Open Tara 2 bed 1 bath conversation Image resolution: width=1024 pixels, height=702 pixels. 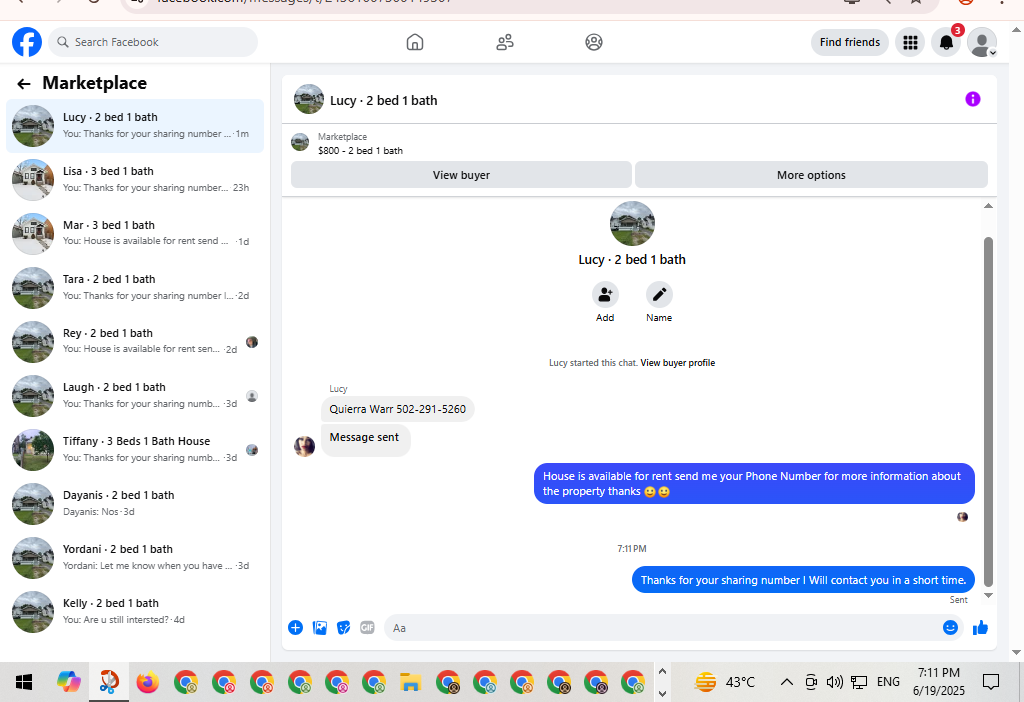(x=135, y=288)
